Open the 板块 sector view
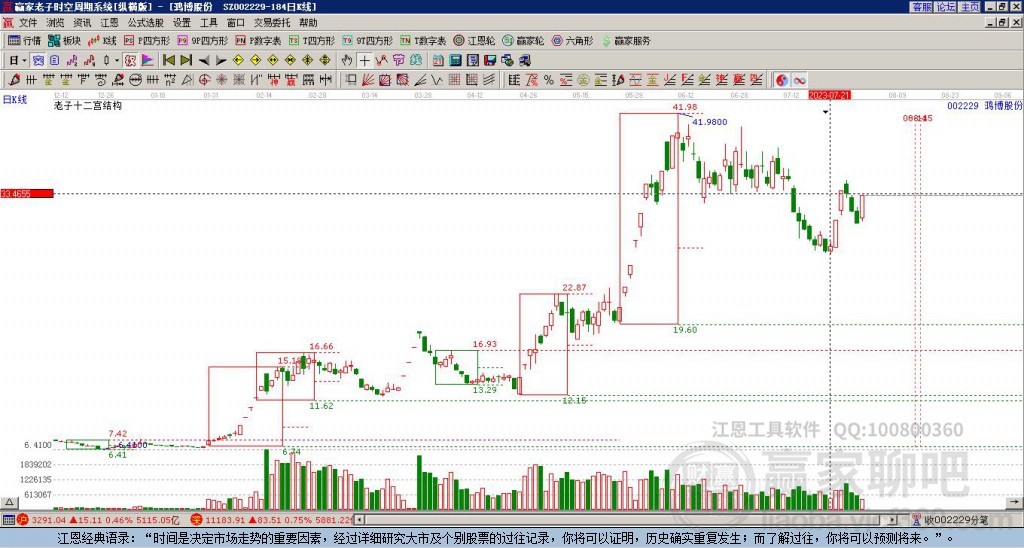Viewport: 1024px width, 548px height. tap(65, 40)
